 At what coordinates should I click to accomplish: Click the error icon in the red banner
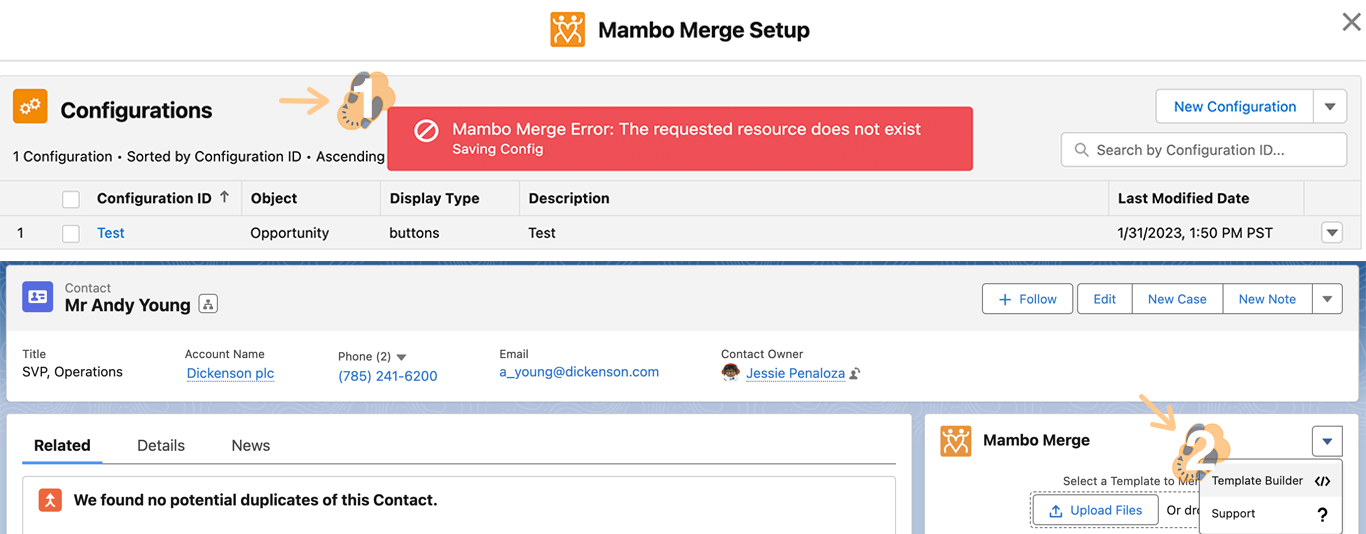(426, 131)
